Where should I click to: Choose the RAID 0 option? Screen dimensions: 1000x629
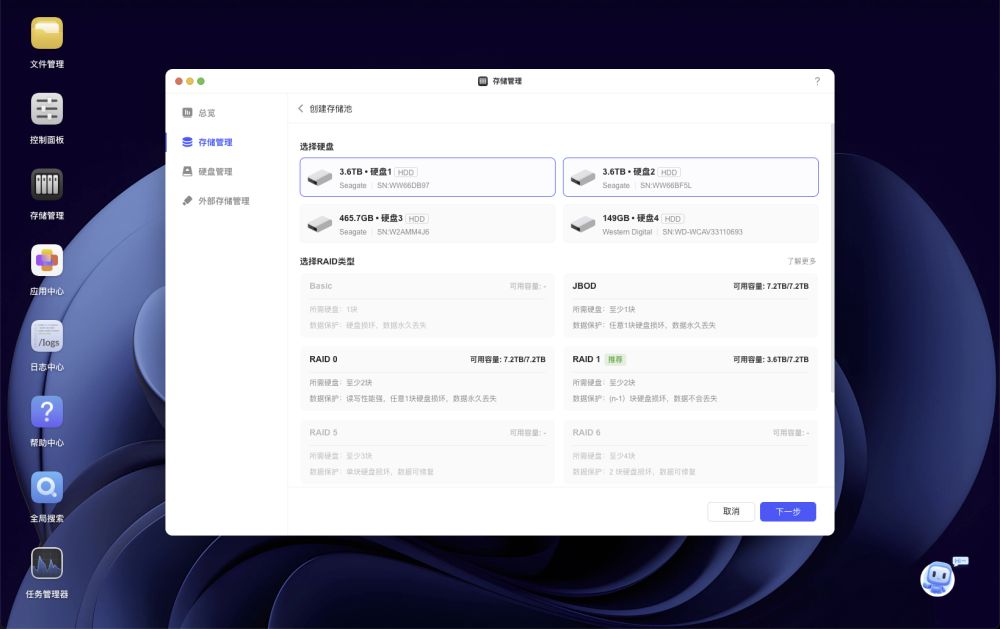click(x=427, y=379)
